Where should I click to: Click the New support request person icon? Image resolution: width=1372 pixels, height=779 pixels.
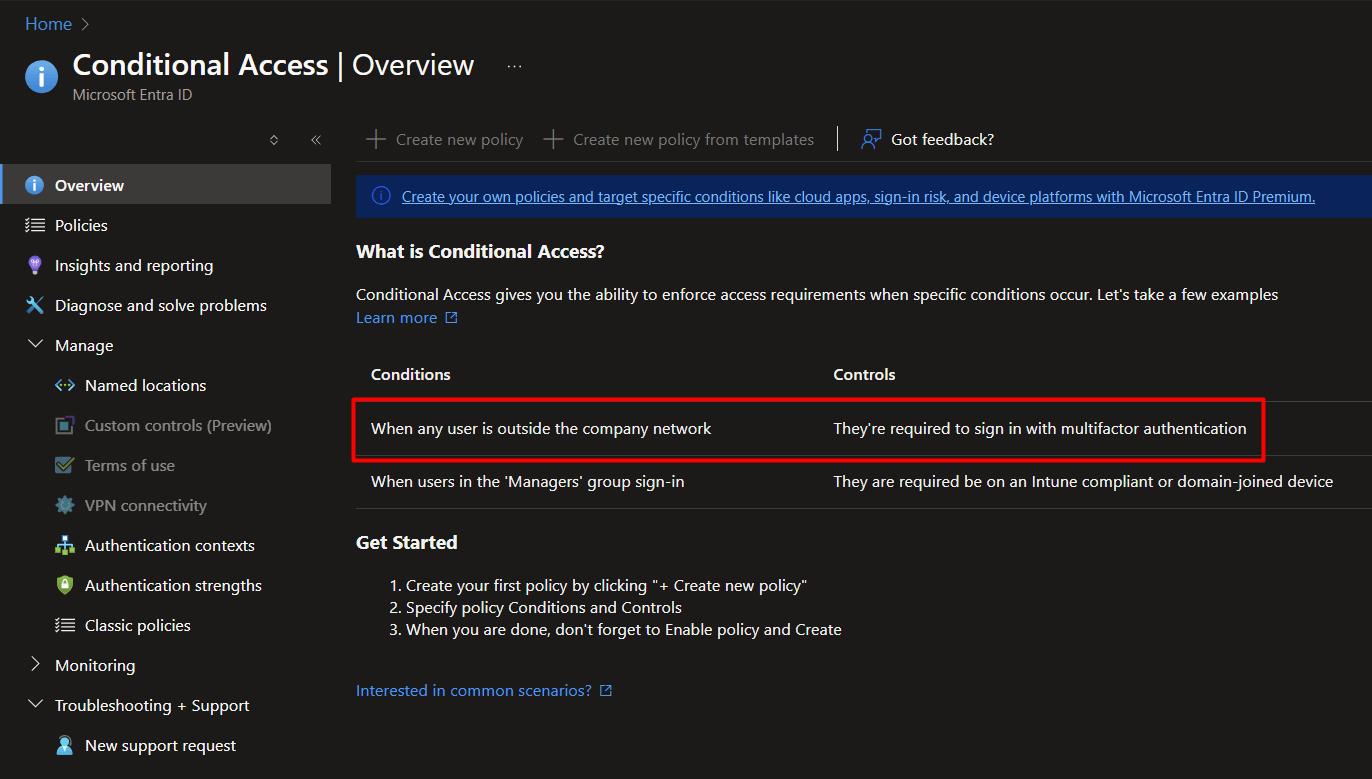pos(65,745)
